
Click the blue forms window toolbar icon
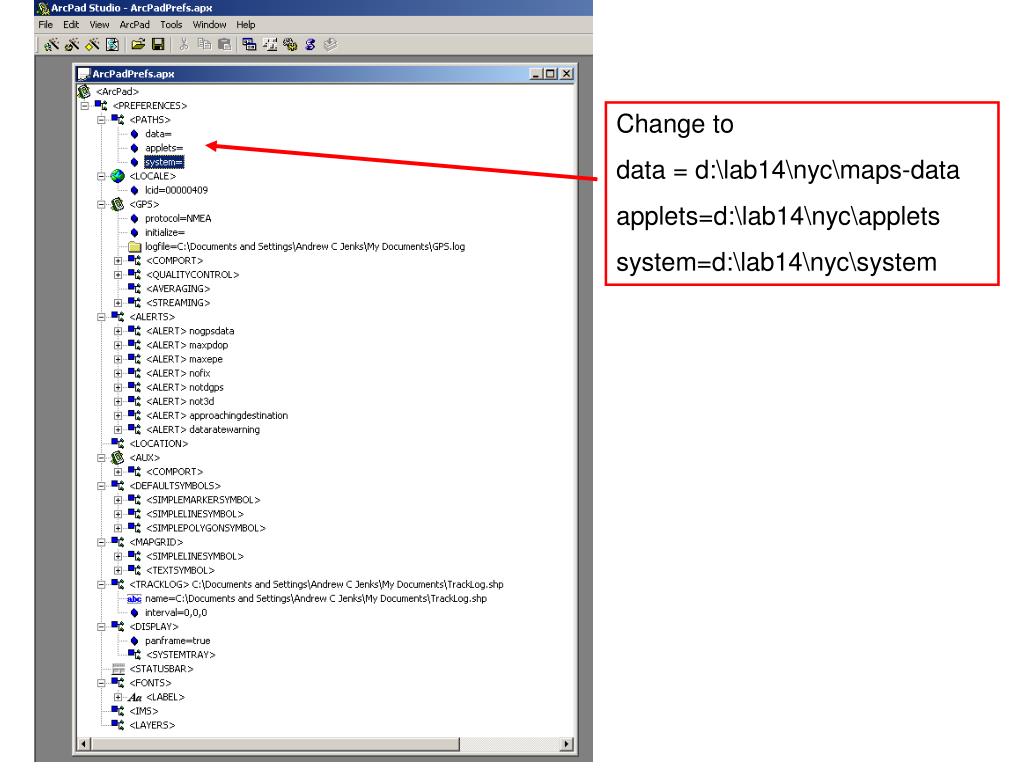[x=249, y=44]
